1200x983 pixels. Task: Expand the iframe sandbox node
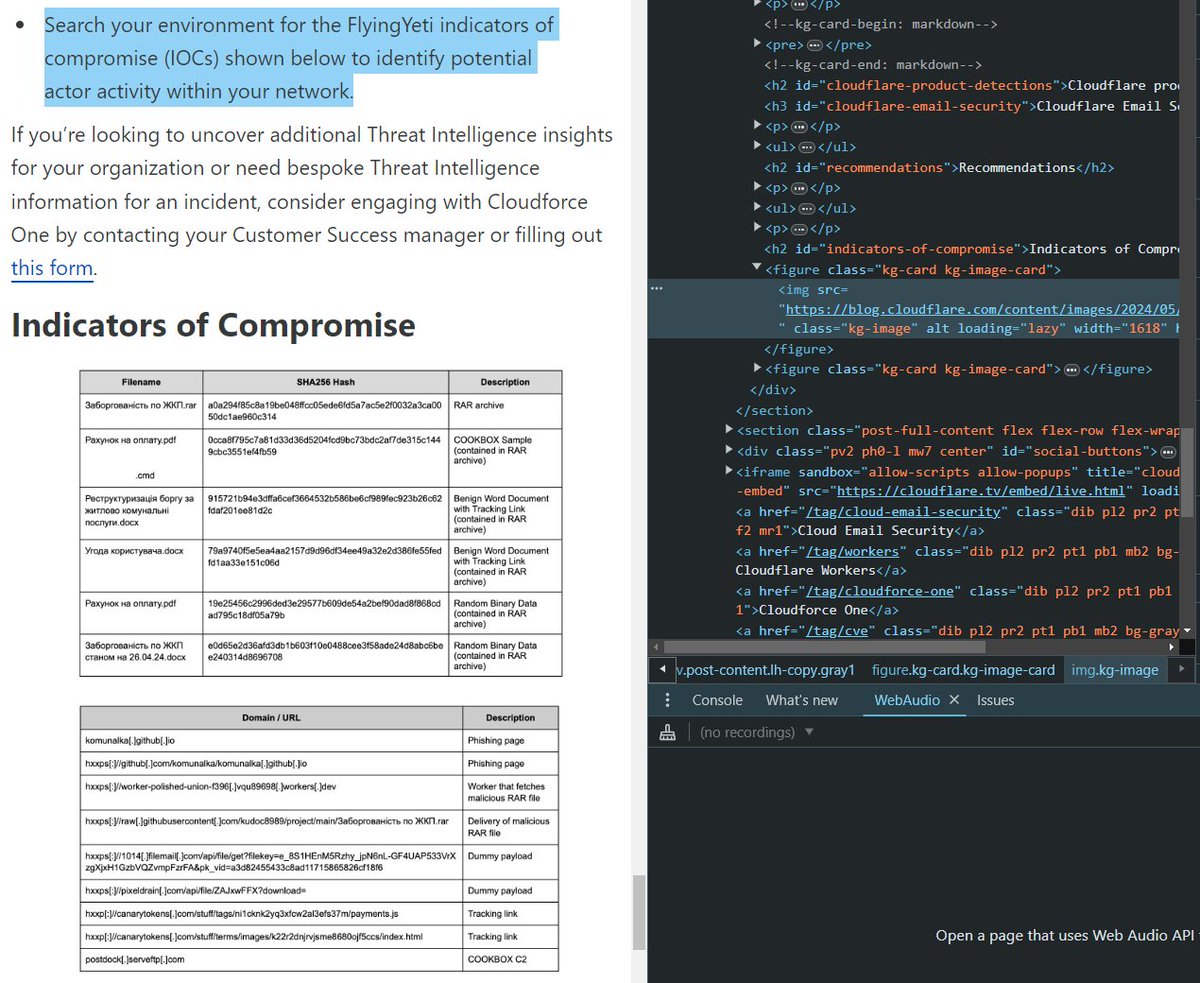pyautogui.click(x=729, y=471)
